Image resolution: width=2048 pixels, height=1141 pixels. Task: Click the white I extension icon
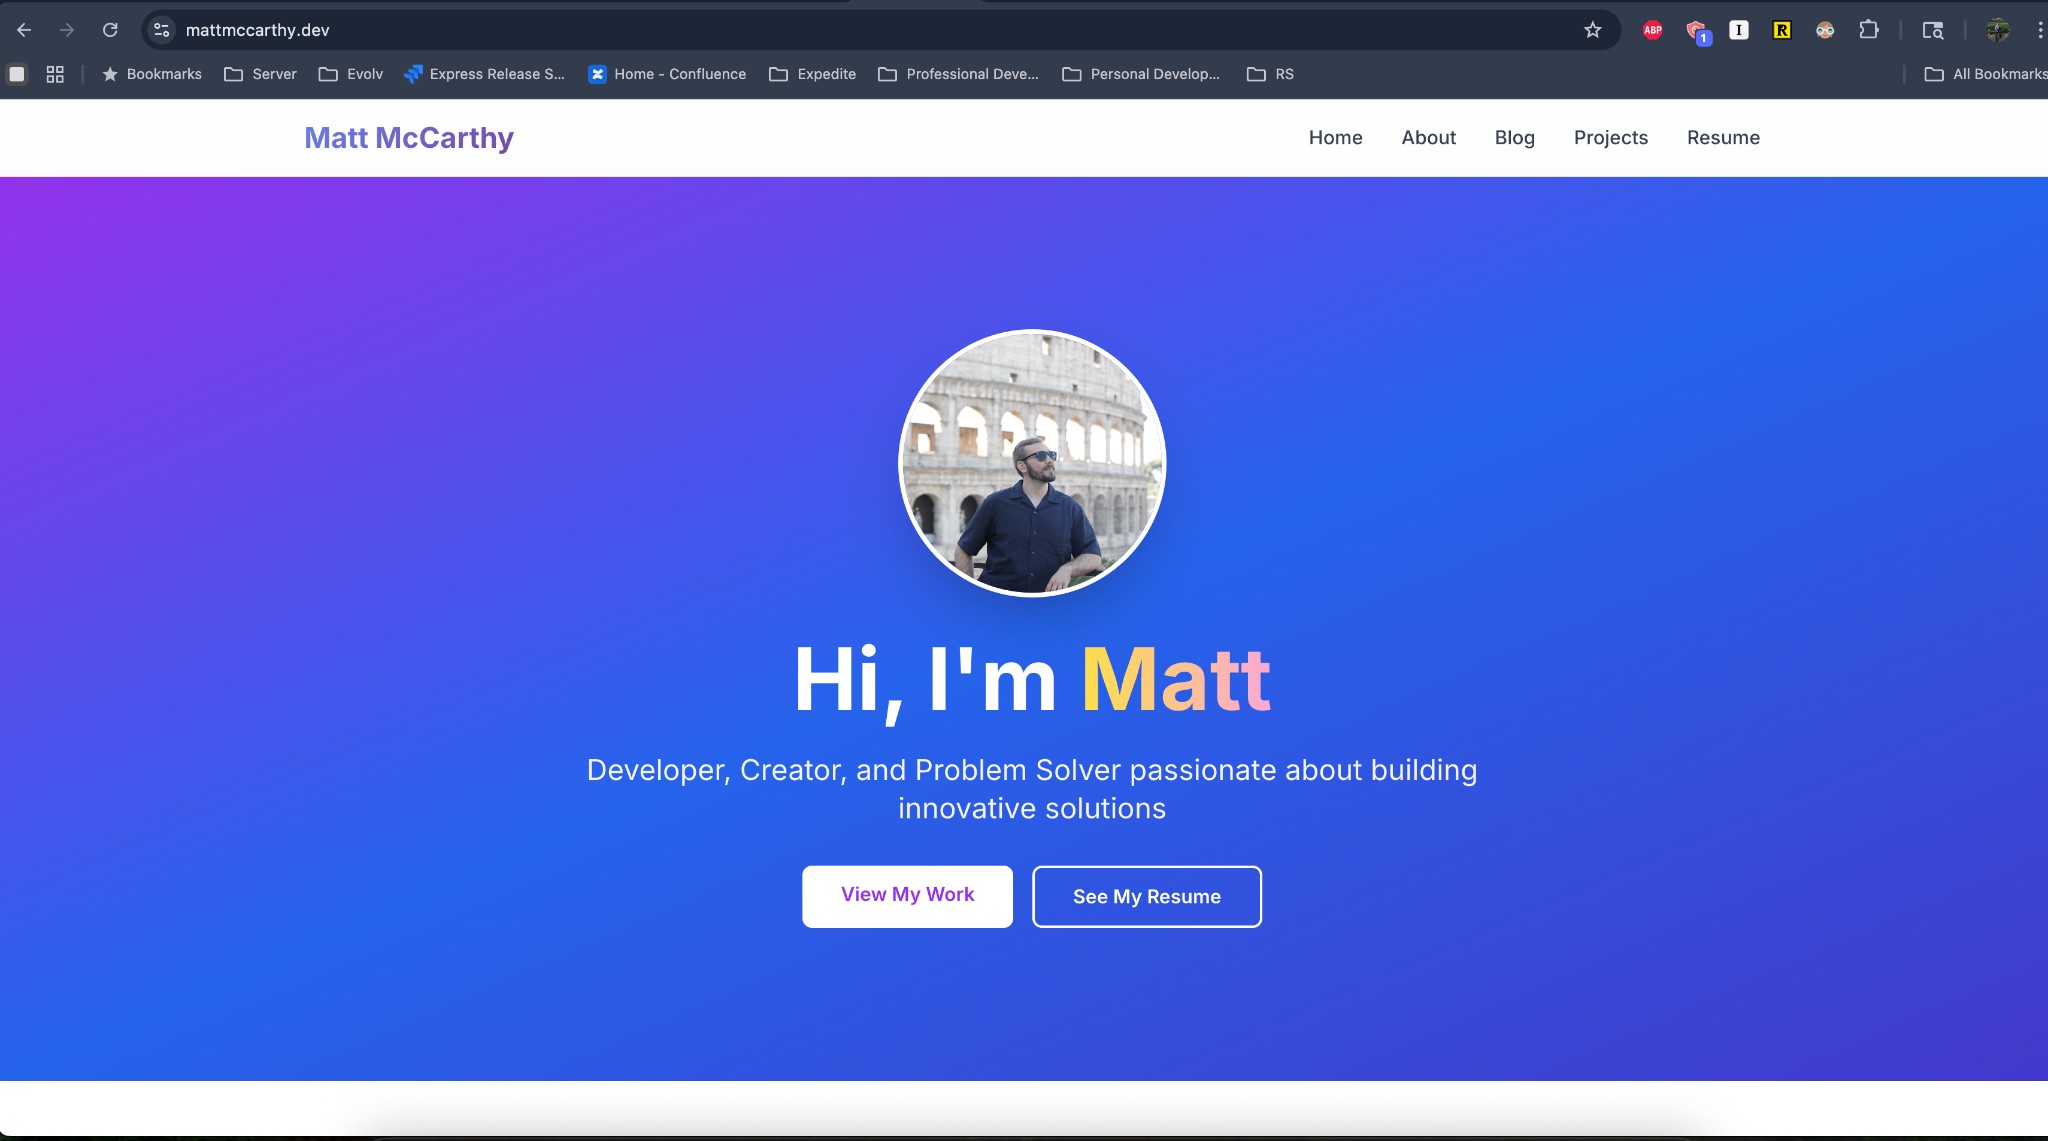click(x=1738, y=29)
